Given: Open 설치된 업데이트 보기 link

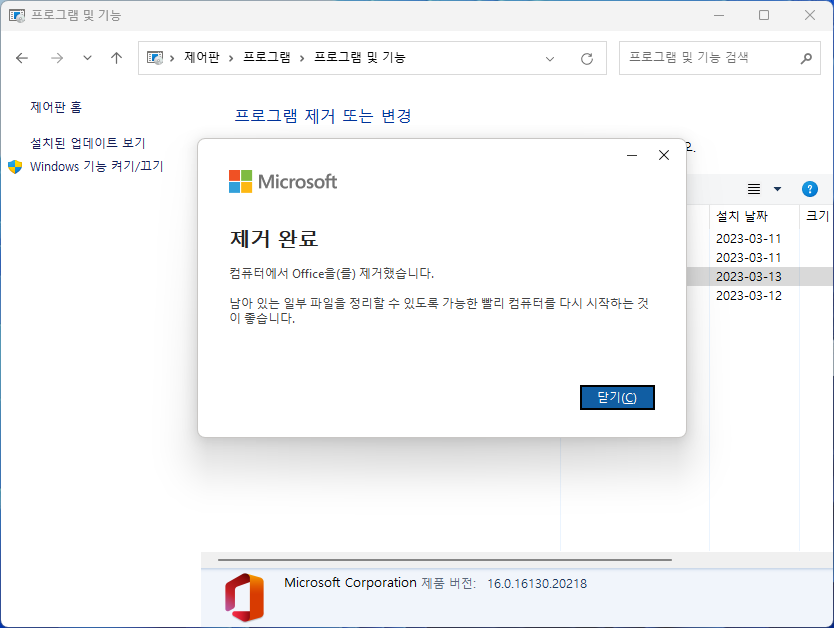Looking at the screenshot, I should coord(88,143).
